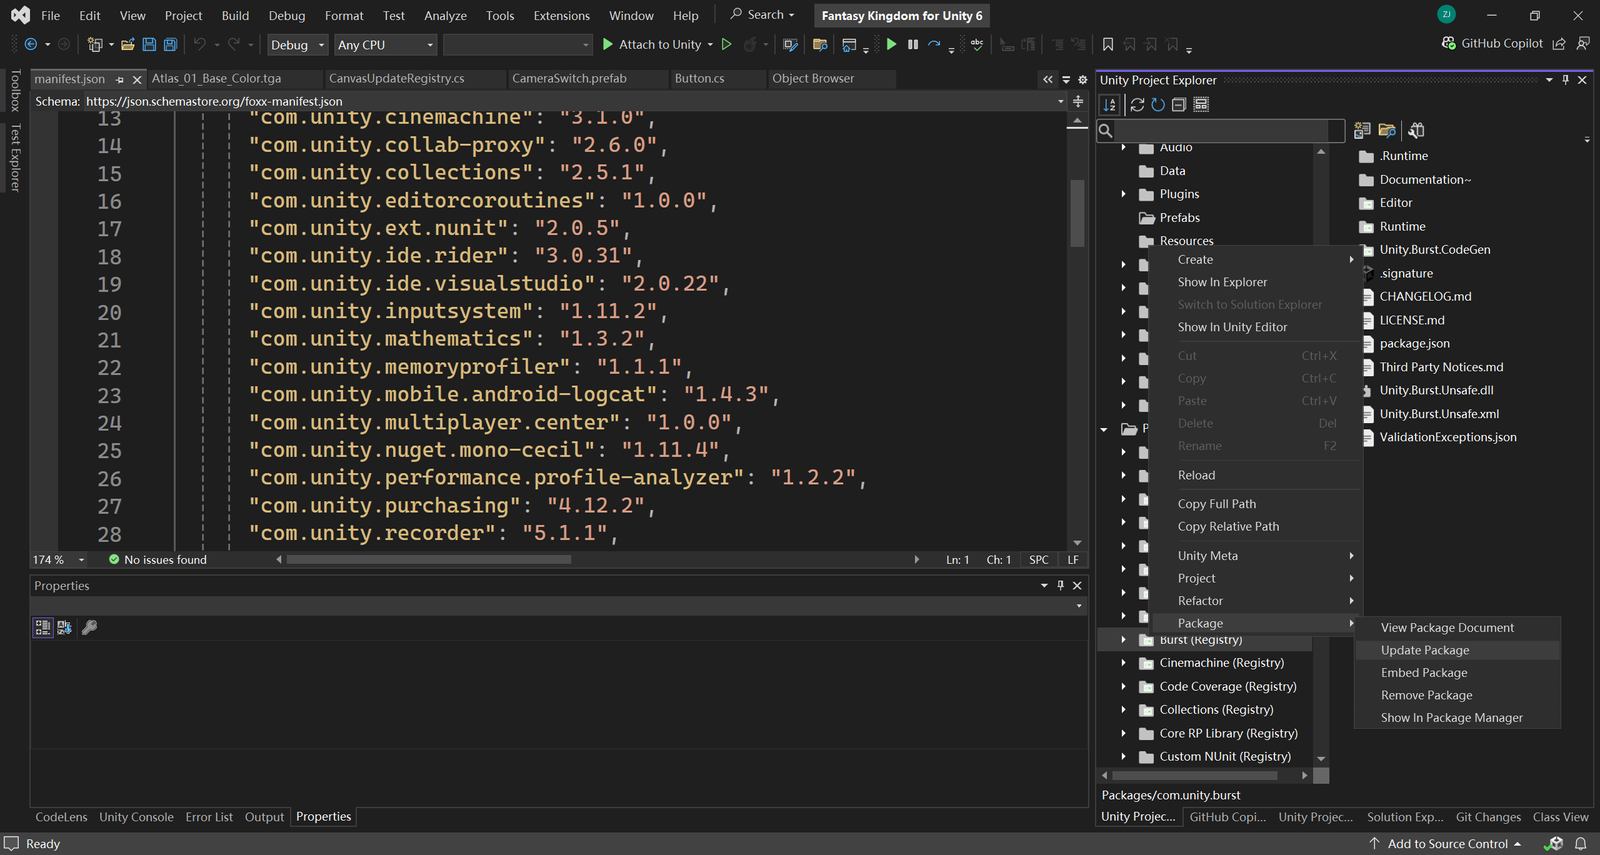1600x855 pixels.
Task: Pin the Unity Project Explorer panel
Action: coord(1565,80)
